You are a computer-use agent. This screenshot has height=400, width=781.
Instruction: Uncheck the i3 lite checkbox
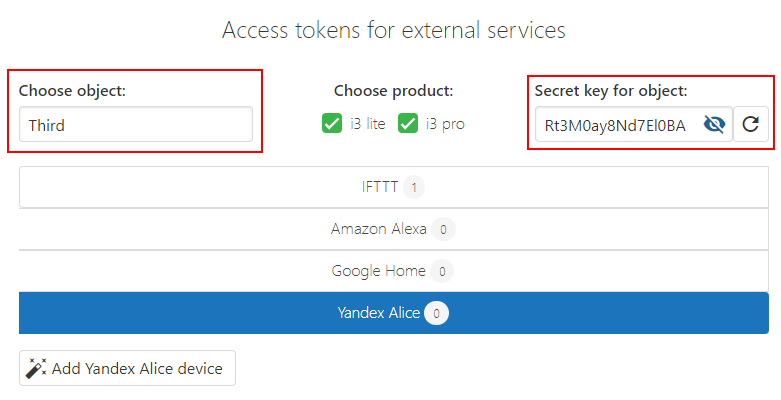[332, 124]
